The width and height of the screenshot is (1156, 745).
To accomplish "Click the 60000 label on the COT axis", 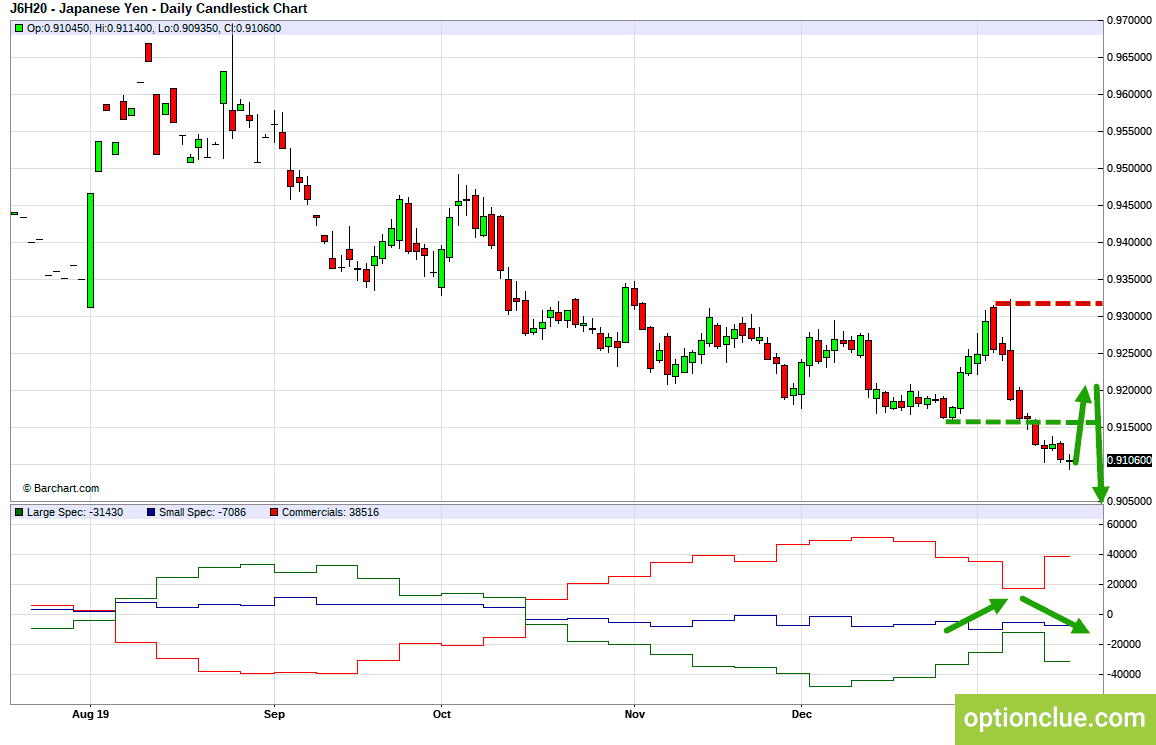I will tap(1122, 525).
